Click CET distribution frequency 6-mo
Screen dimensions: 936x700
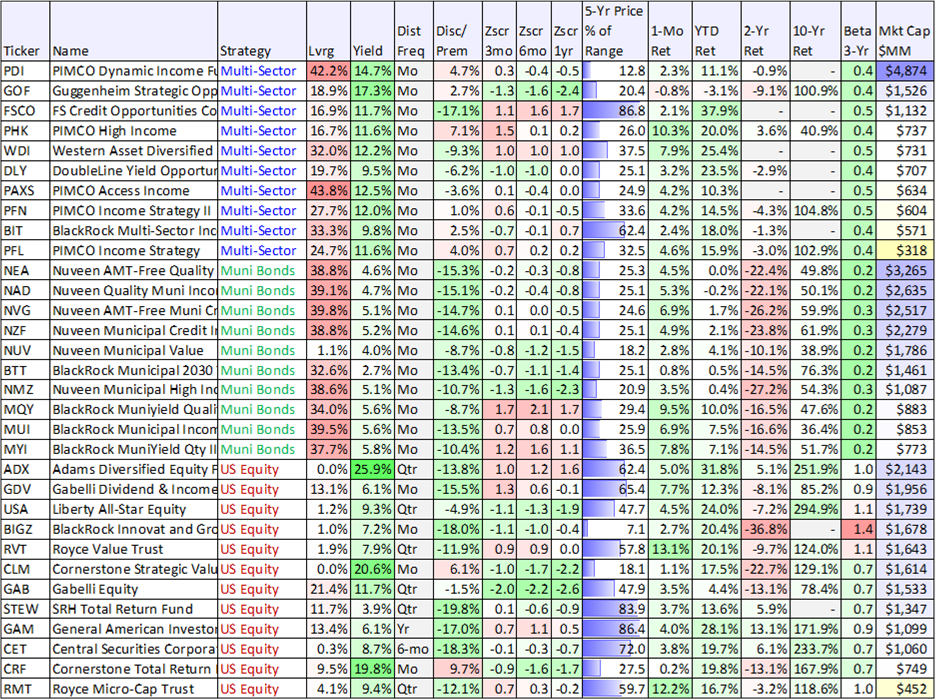pos(414,649)
